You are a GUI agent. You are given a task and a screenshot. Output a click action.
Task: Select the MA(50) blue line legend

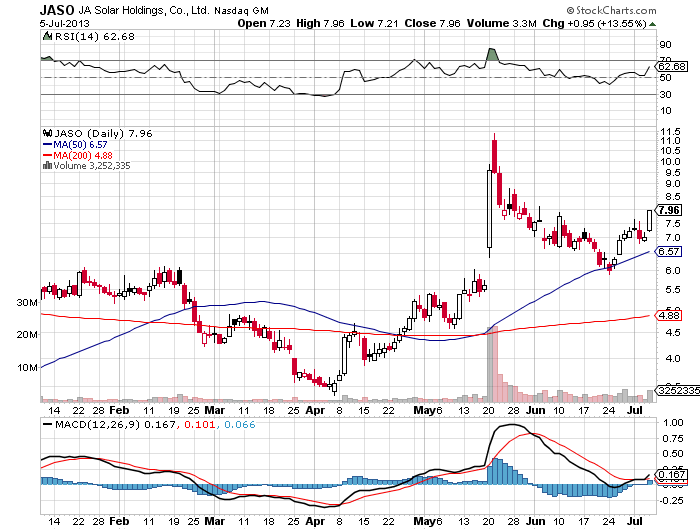75,145
